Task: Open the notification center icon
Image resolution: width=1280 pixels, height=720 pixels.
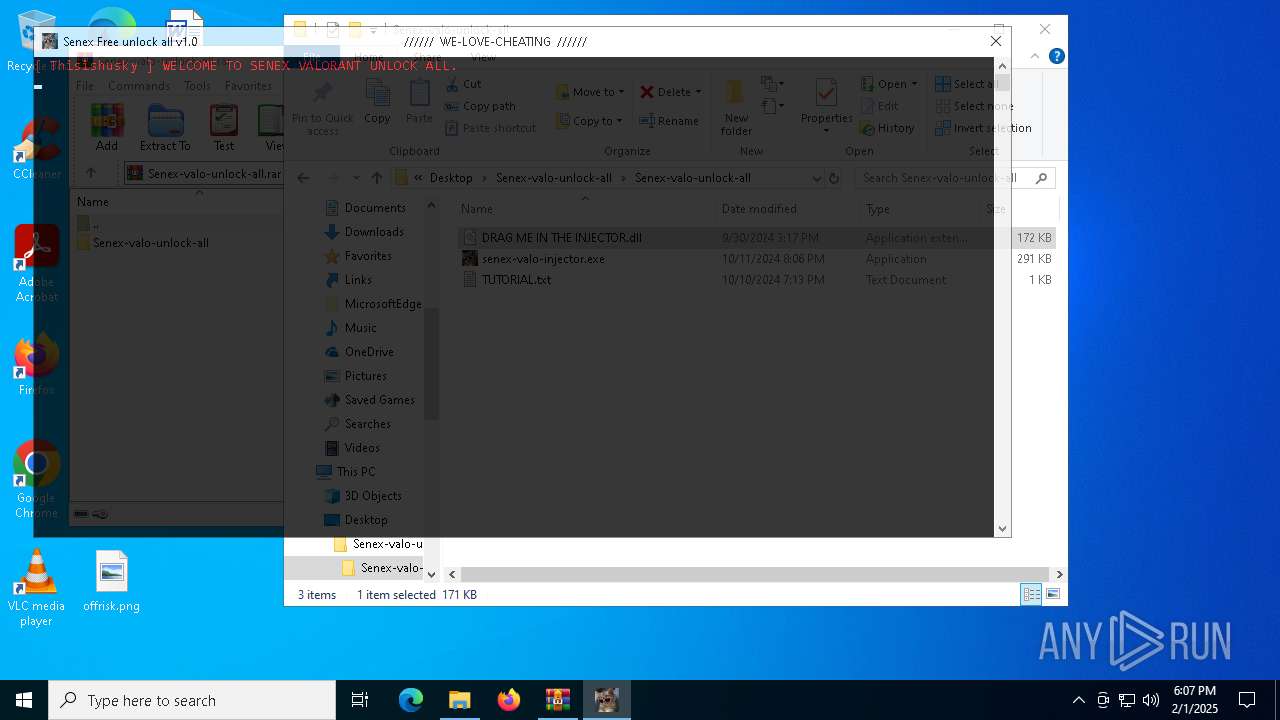Action: click(1247, 700)
